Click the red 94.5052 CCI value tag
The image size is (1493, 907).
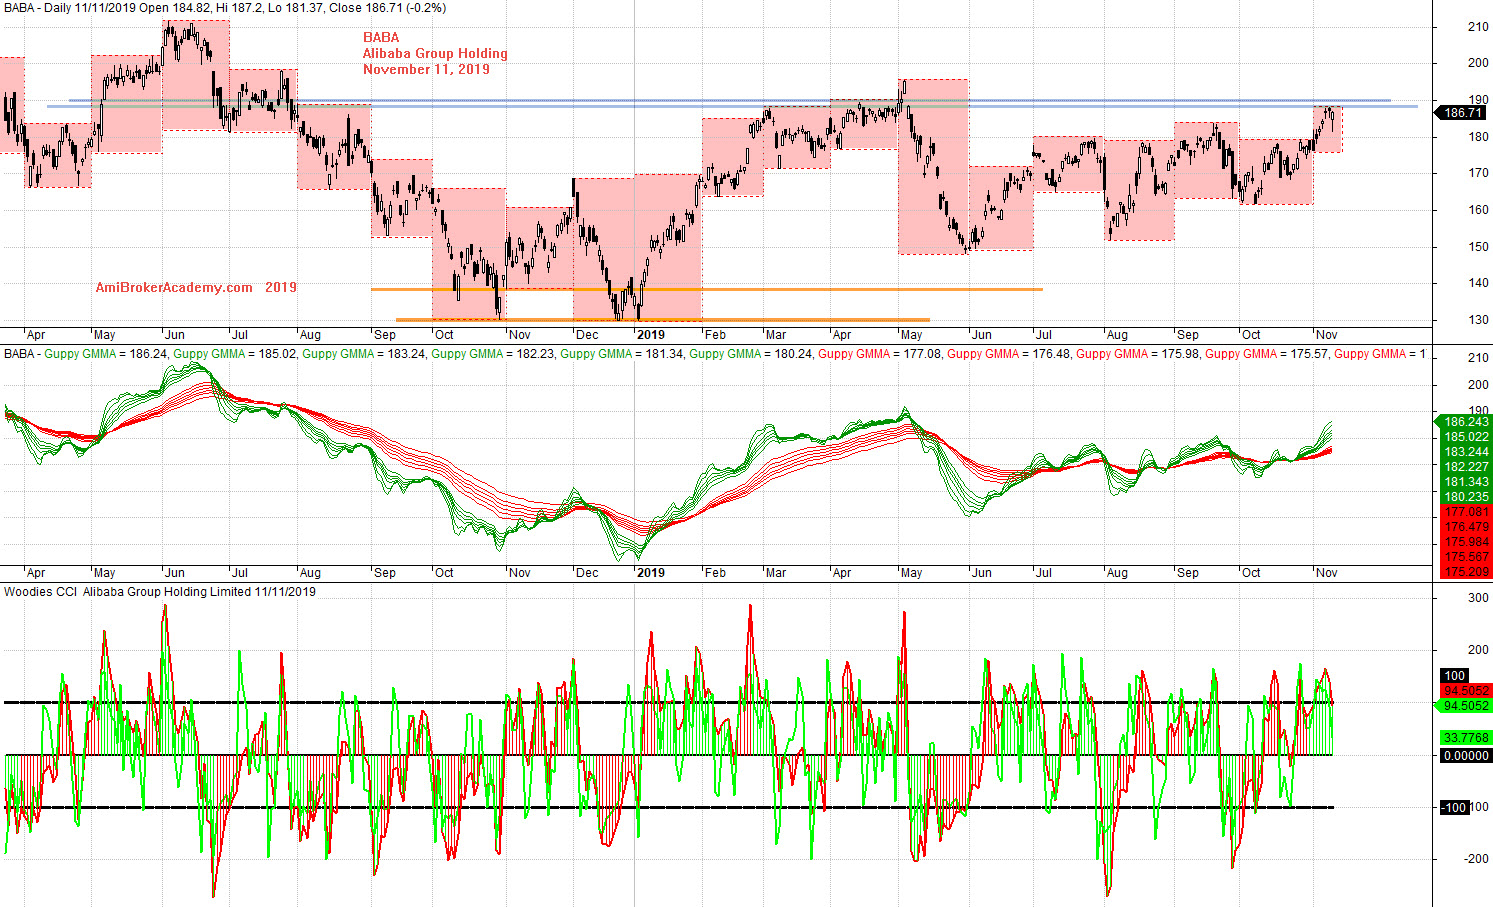(x=1466, y=691)
